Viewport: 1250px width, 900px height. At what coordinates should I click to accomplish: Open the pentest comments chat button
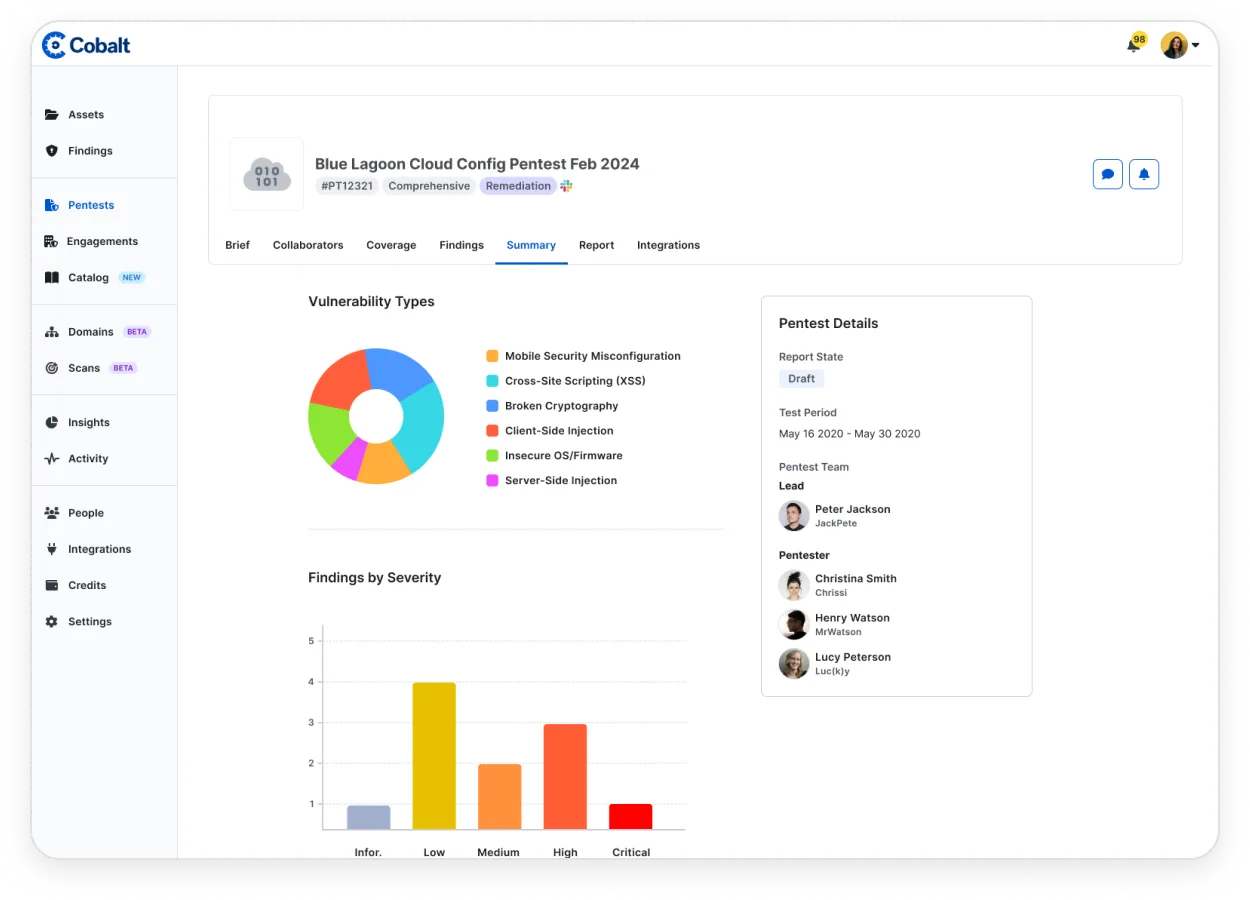click(x=1108, y=174)
